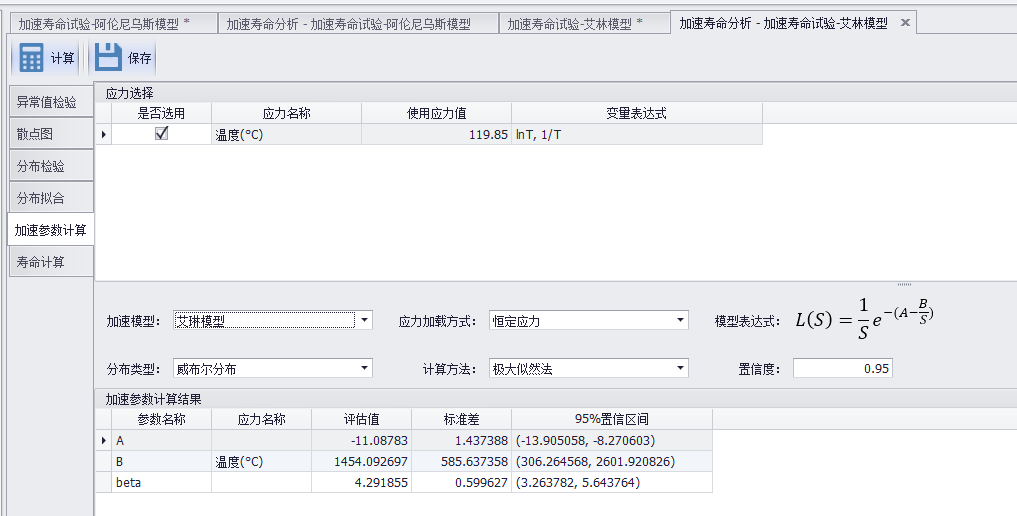Viewport: 1017px width, 516px height.
Task: Open the 寿命计算 side tab
Action: (51, 262)
